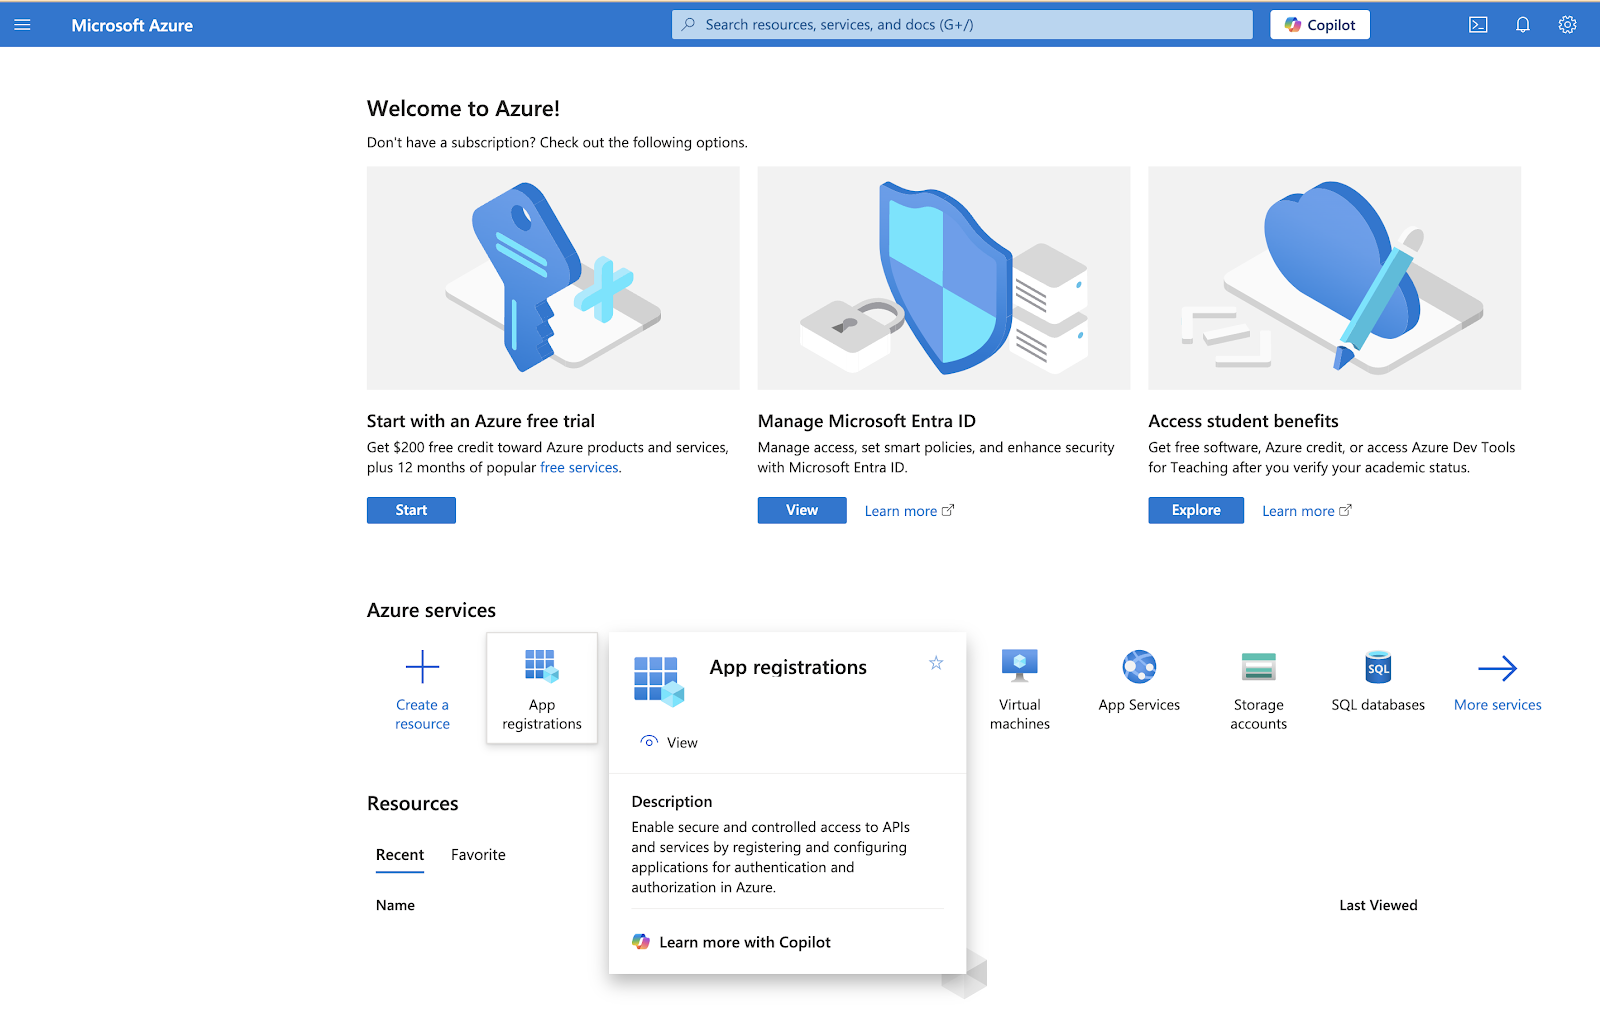Open Learn more beside the Explore button

[1306, 511]
